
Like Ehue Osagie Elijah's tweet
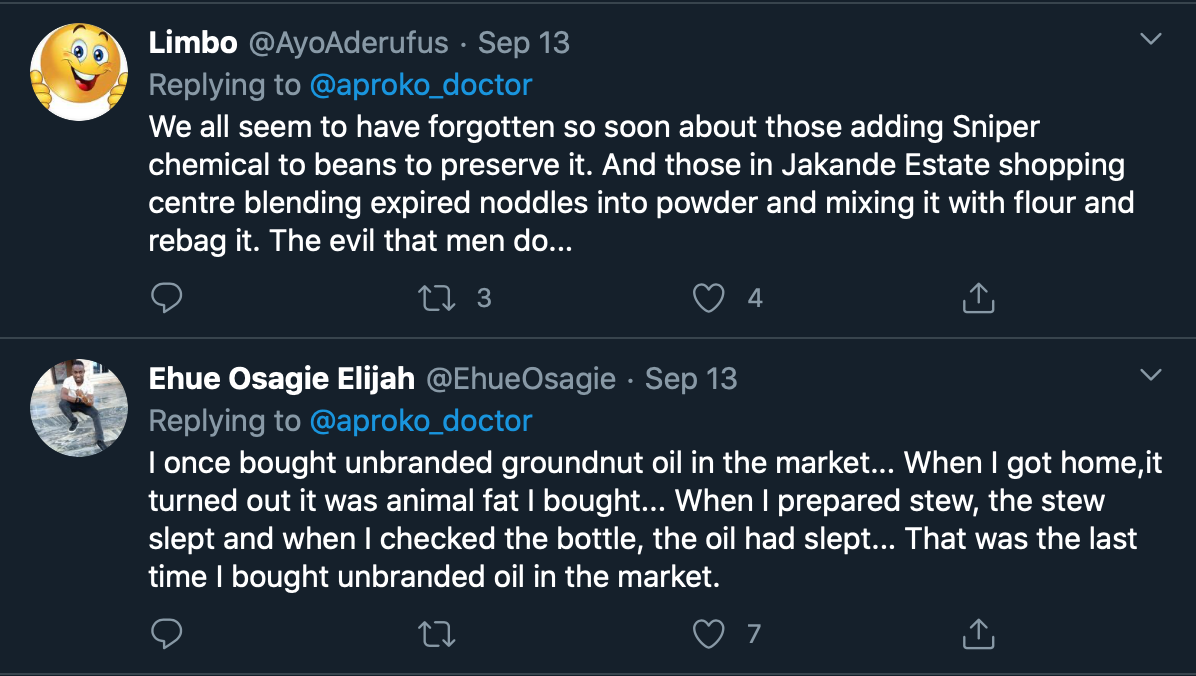click(x=708, y=633)
